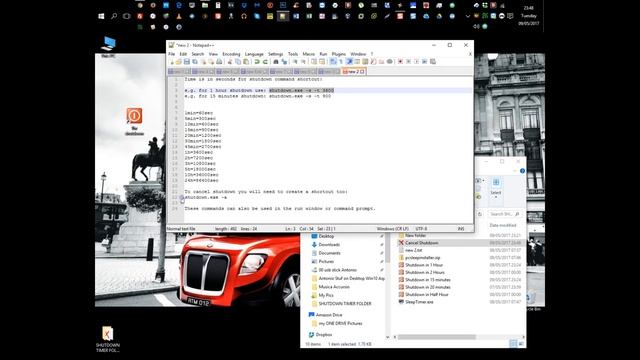Open the Plugins menu in Notepad++
This screenshot has width=640, height=360.
pyautogui.click(x=339, y=54)
